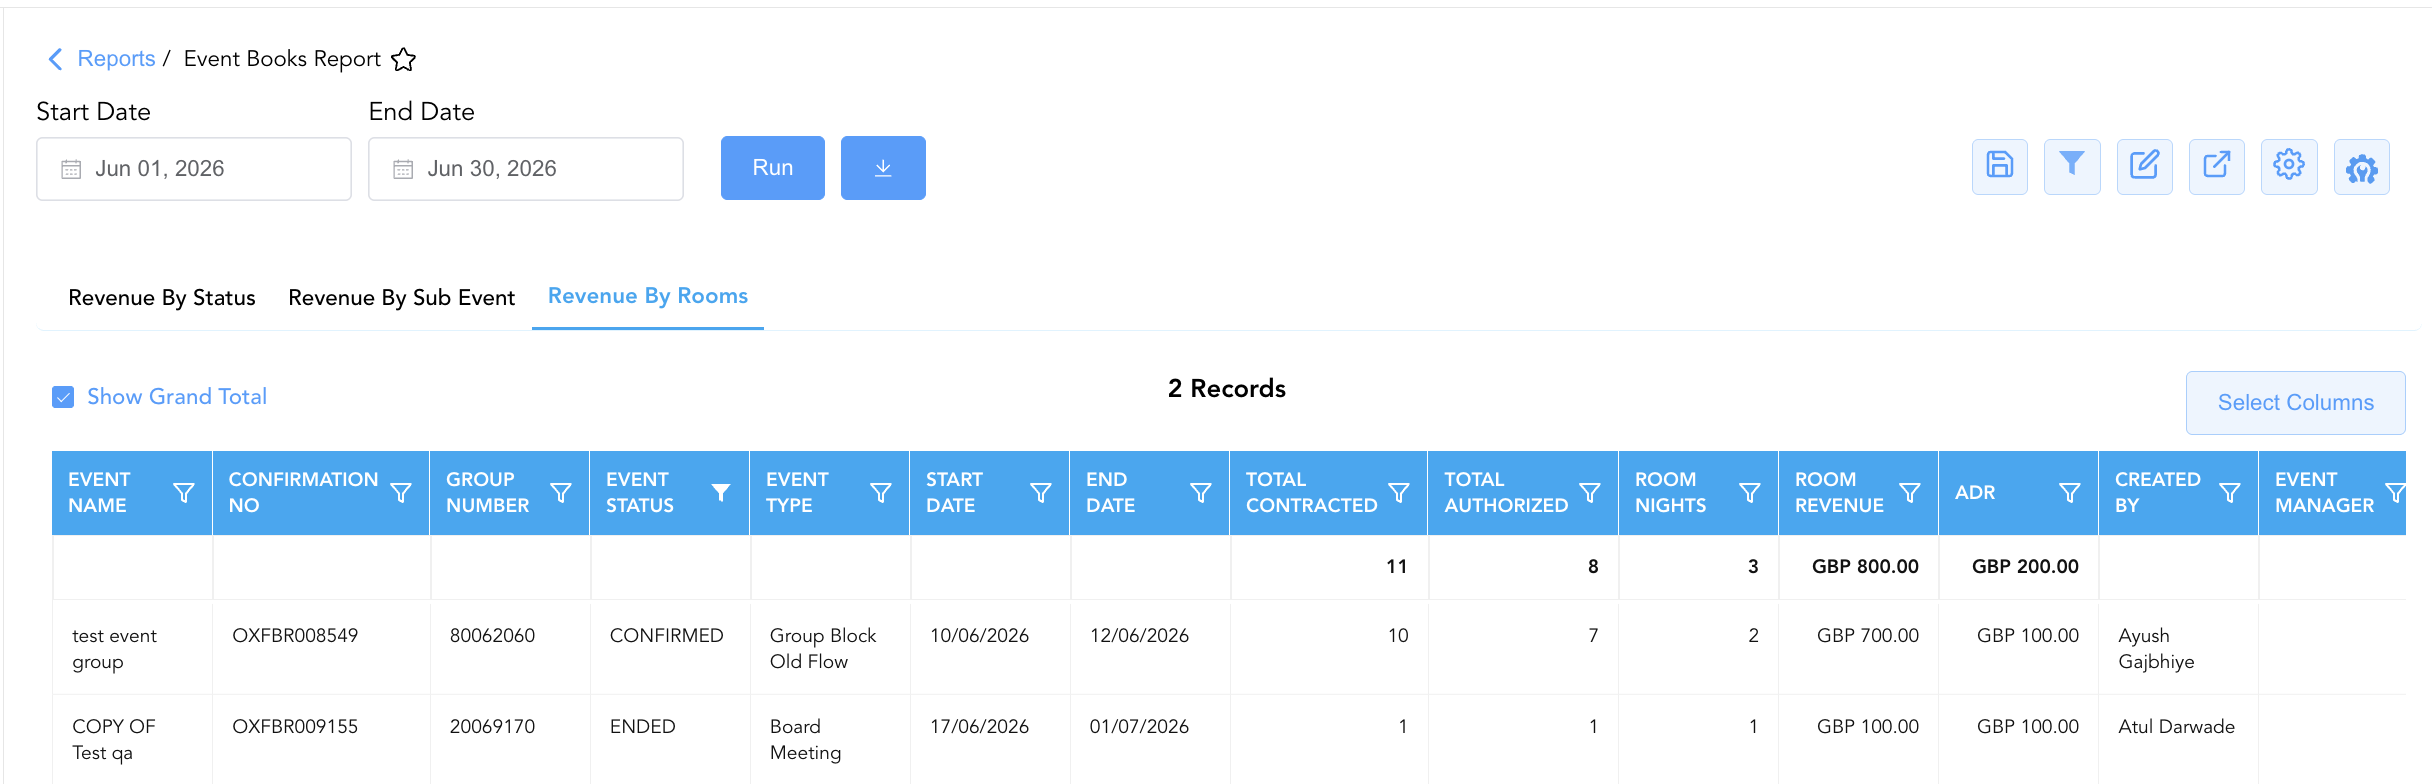Open the End Date picker field

tap(526, 169)
